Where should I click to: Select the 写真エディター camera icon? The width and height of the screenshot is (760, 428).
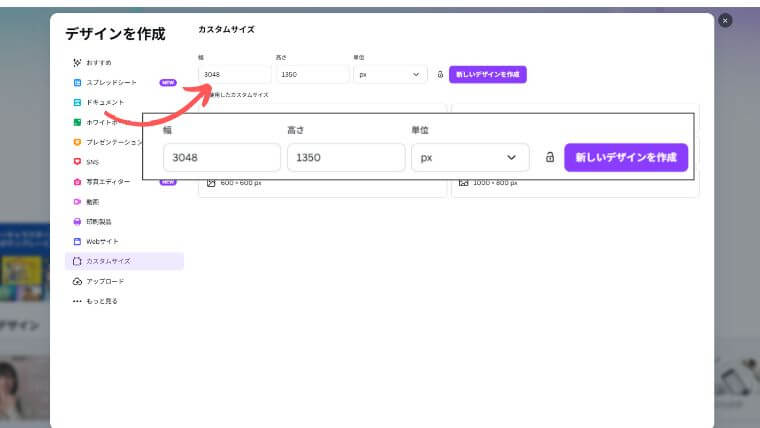tap(77, 182)
